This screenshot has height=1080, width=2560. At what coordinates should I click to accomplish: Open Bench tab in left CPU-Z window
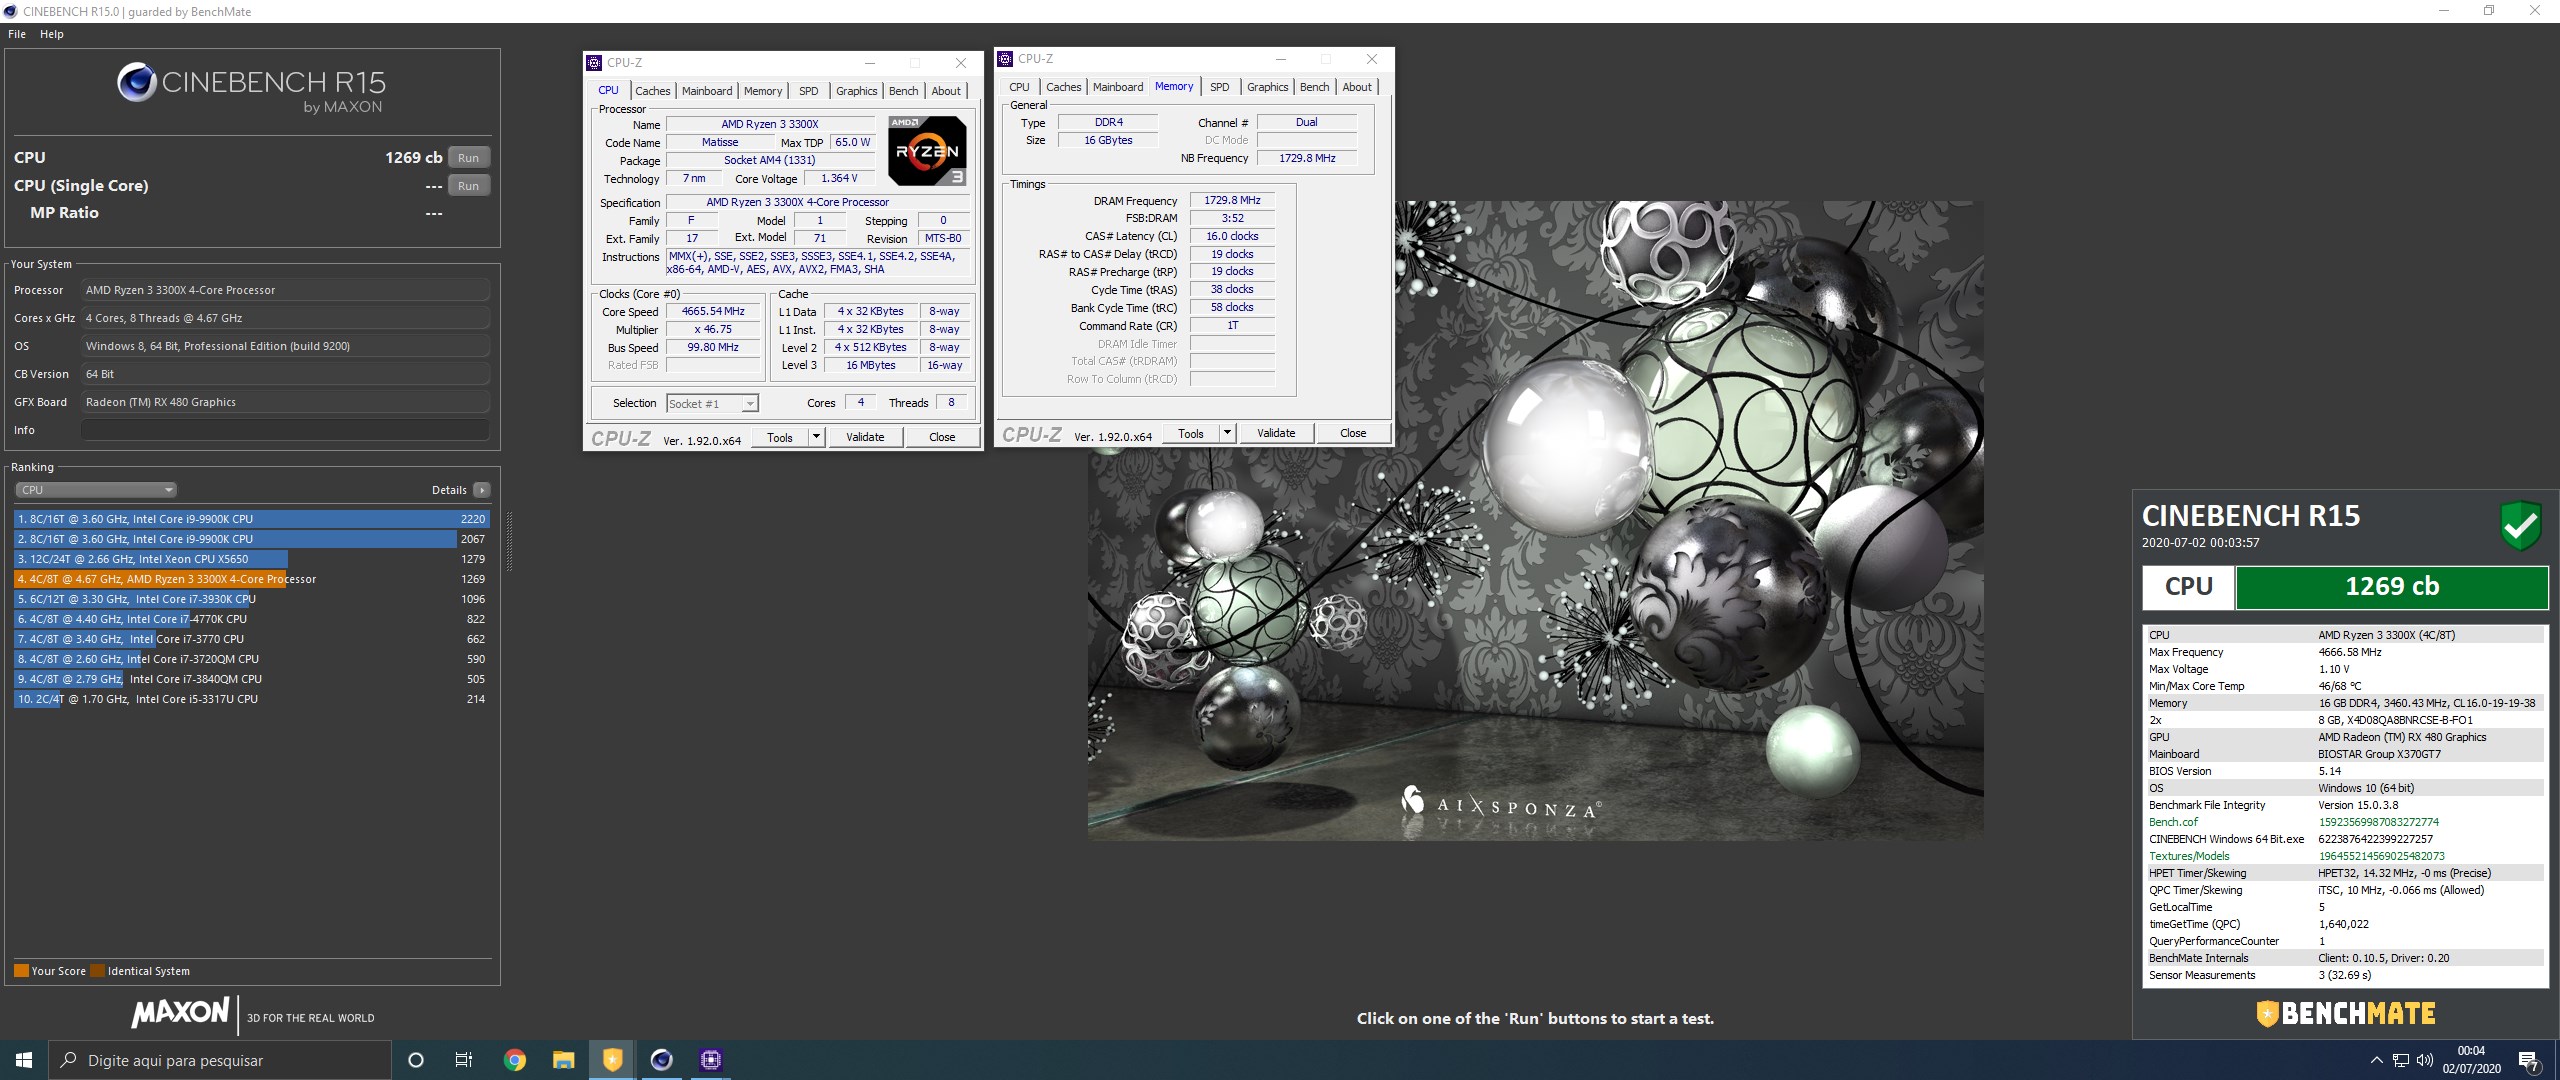[x=903, y=91]
